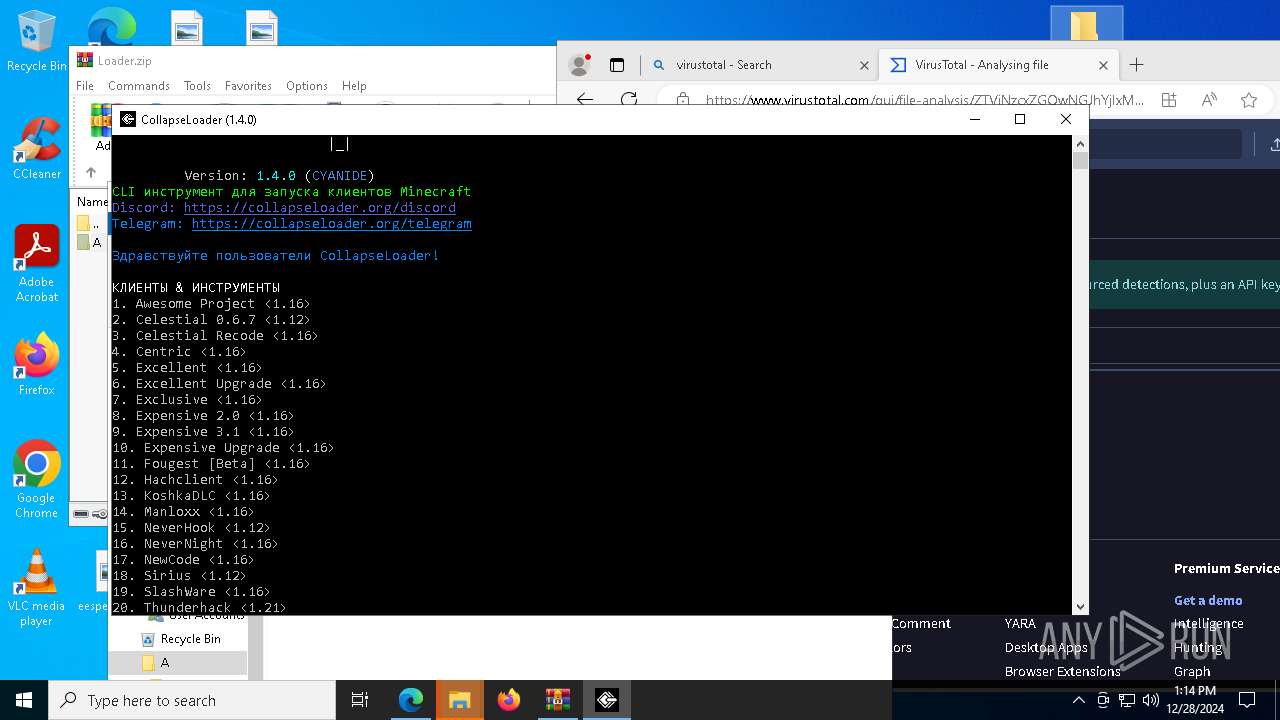
Task: Click the Read aloud icon in Edge
Action: (x=1209, y=100)
